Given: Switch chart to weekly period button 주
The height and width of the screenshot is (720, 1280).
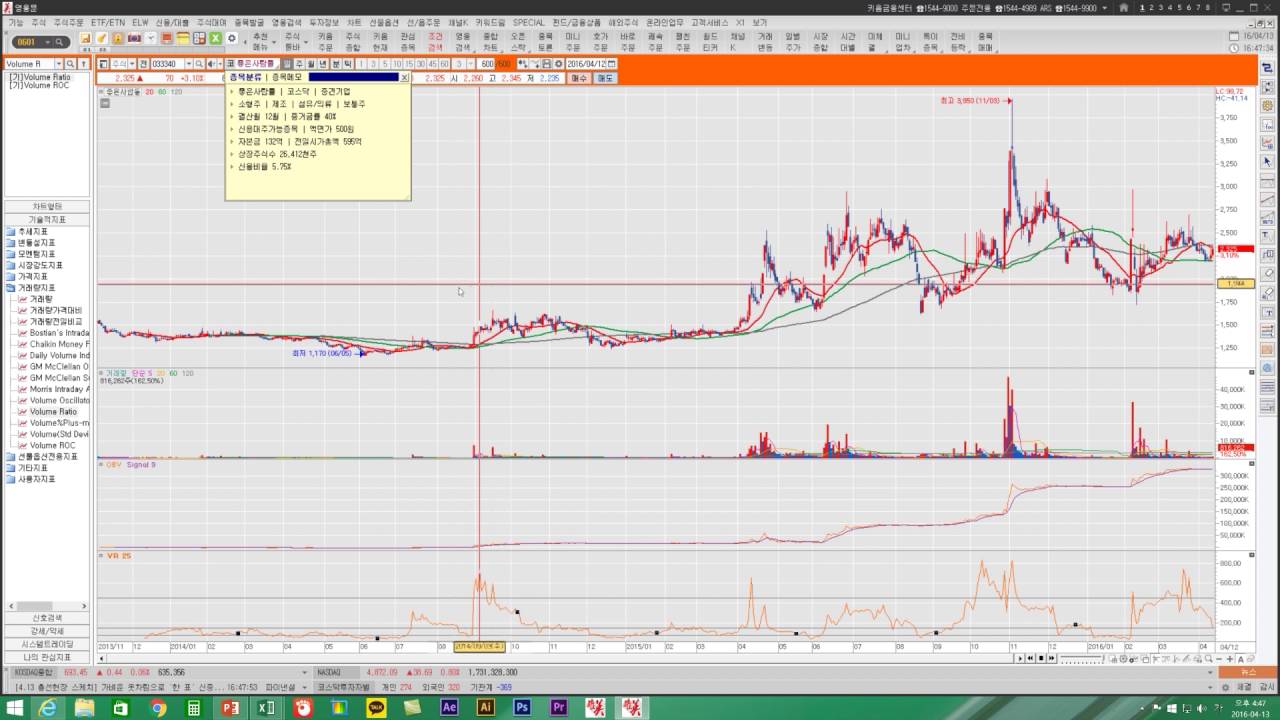Looking at the screenshot, I should pyautogui.click(x=299, y=64).
